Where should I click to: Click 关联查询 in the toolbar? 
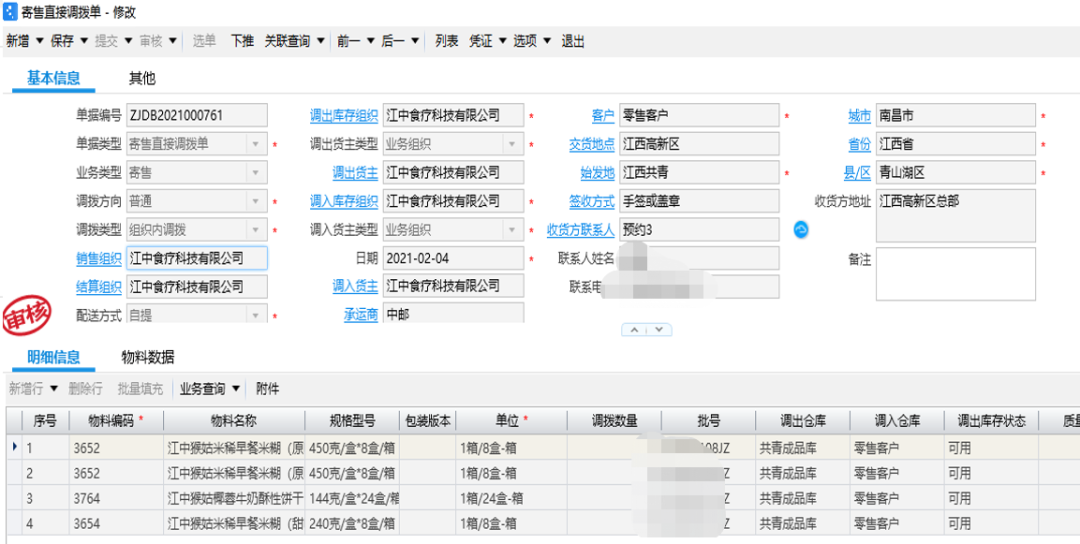(x=288, y=41)
